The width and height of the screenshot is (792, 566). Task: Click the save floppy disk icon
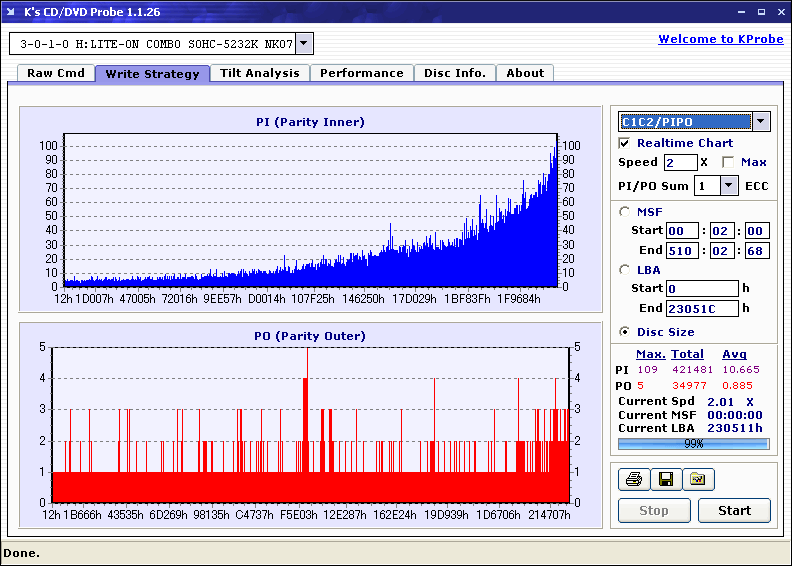[x=665, y=480]
